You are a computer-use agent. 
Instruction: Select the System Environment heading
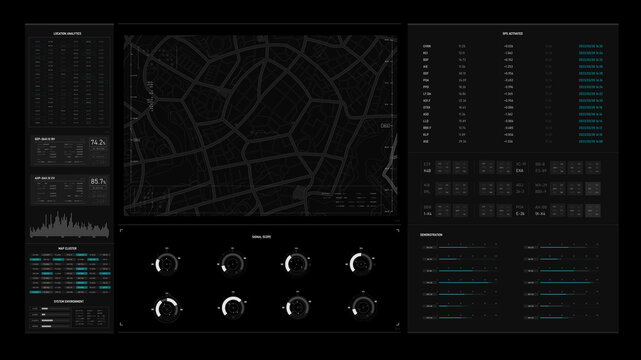[69, 302]
